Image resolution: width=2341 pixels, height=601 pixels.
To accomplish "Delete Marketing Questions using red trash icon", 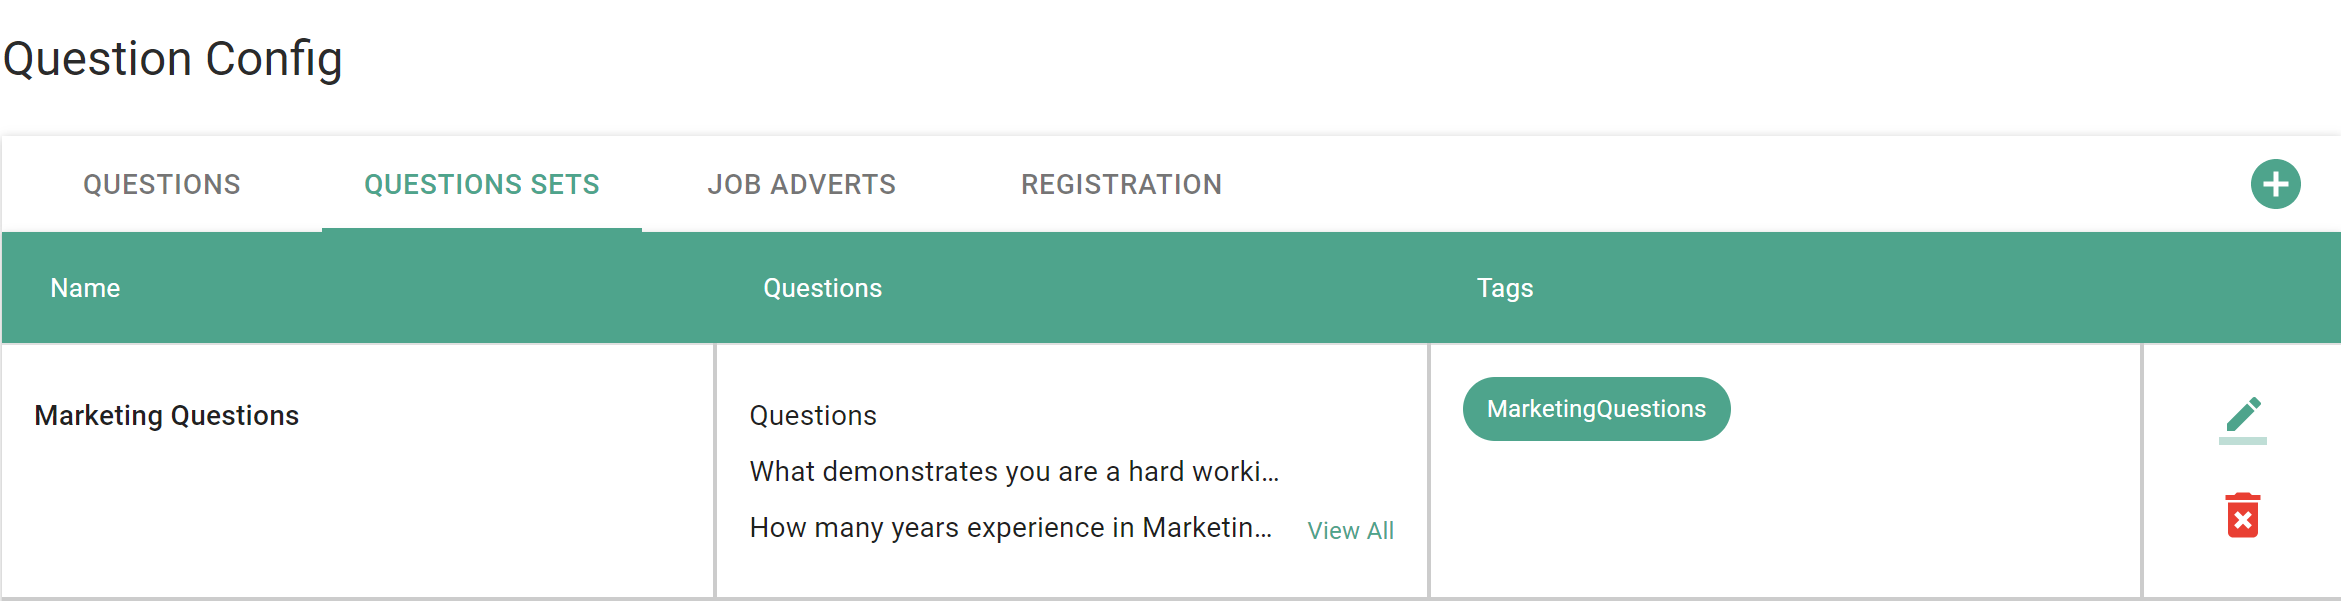I will click(x=2243, y=515).
